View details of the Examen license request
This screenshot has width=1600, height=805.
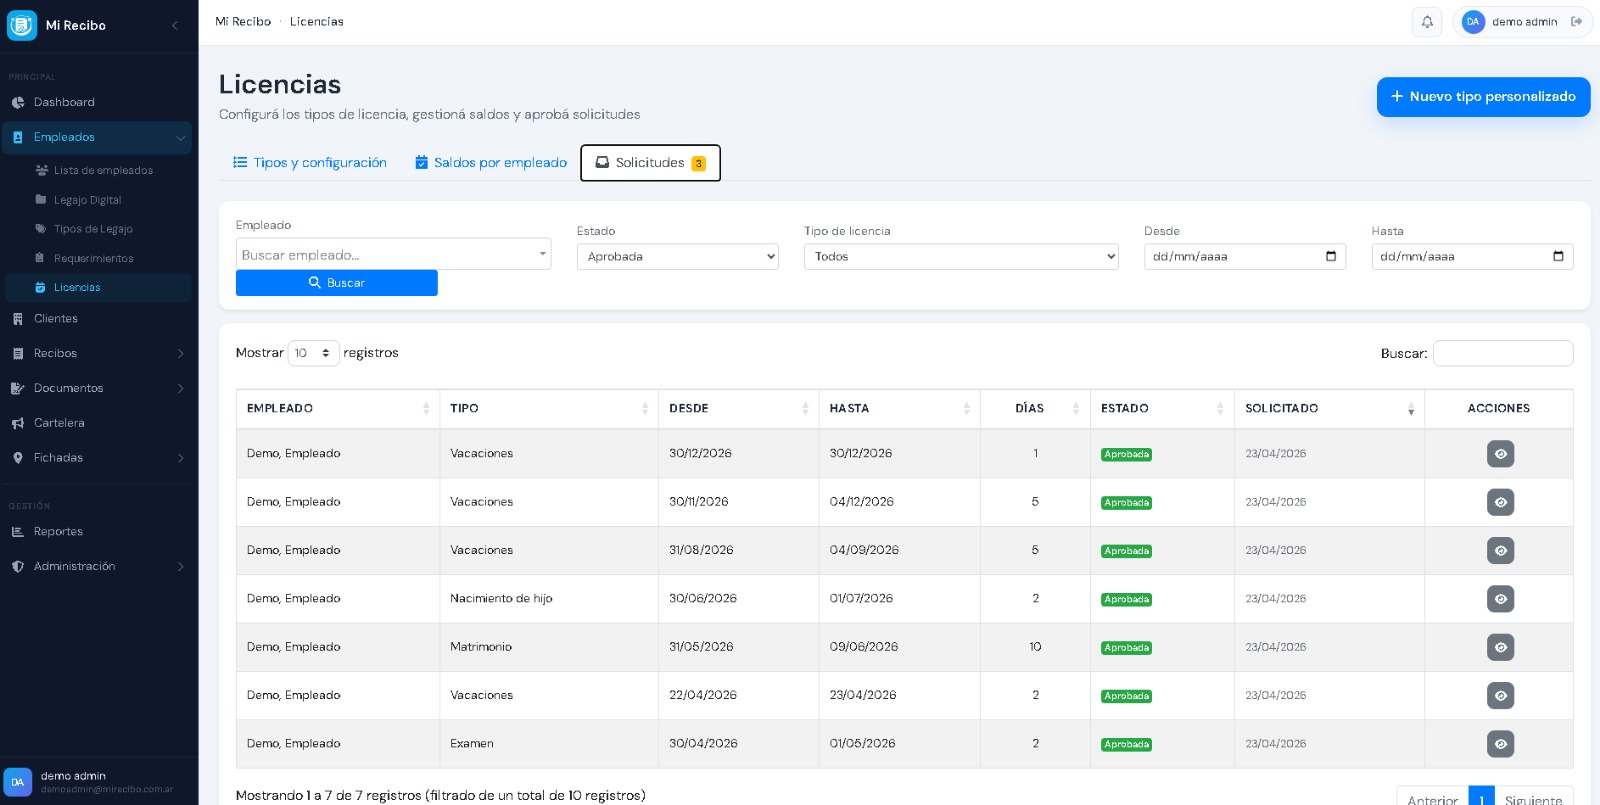tap(1500, 744)
